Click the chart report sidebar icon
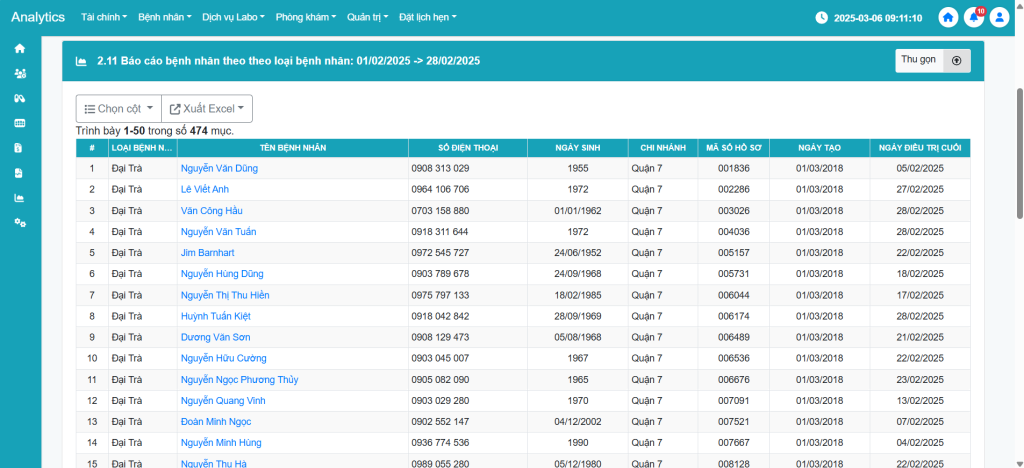This screenshot has width=1024, height=468. 19,197
